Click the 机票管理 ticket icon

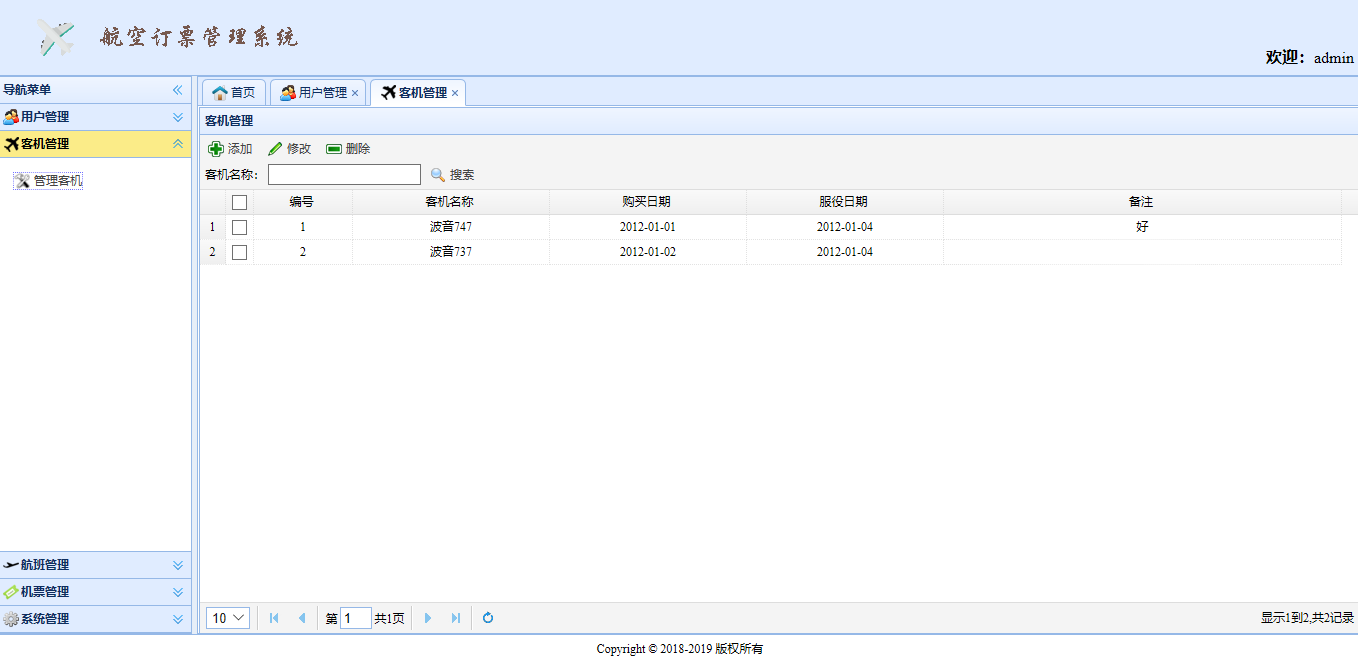coord(11,592)
